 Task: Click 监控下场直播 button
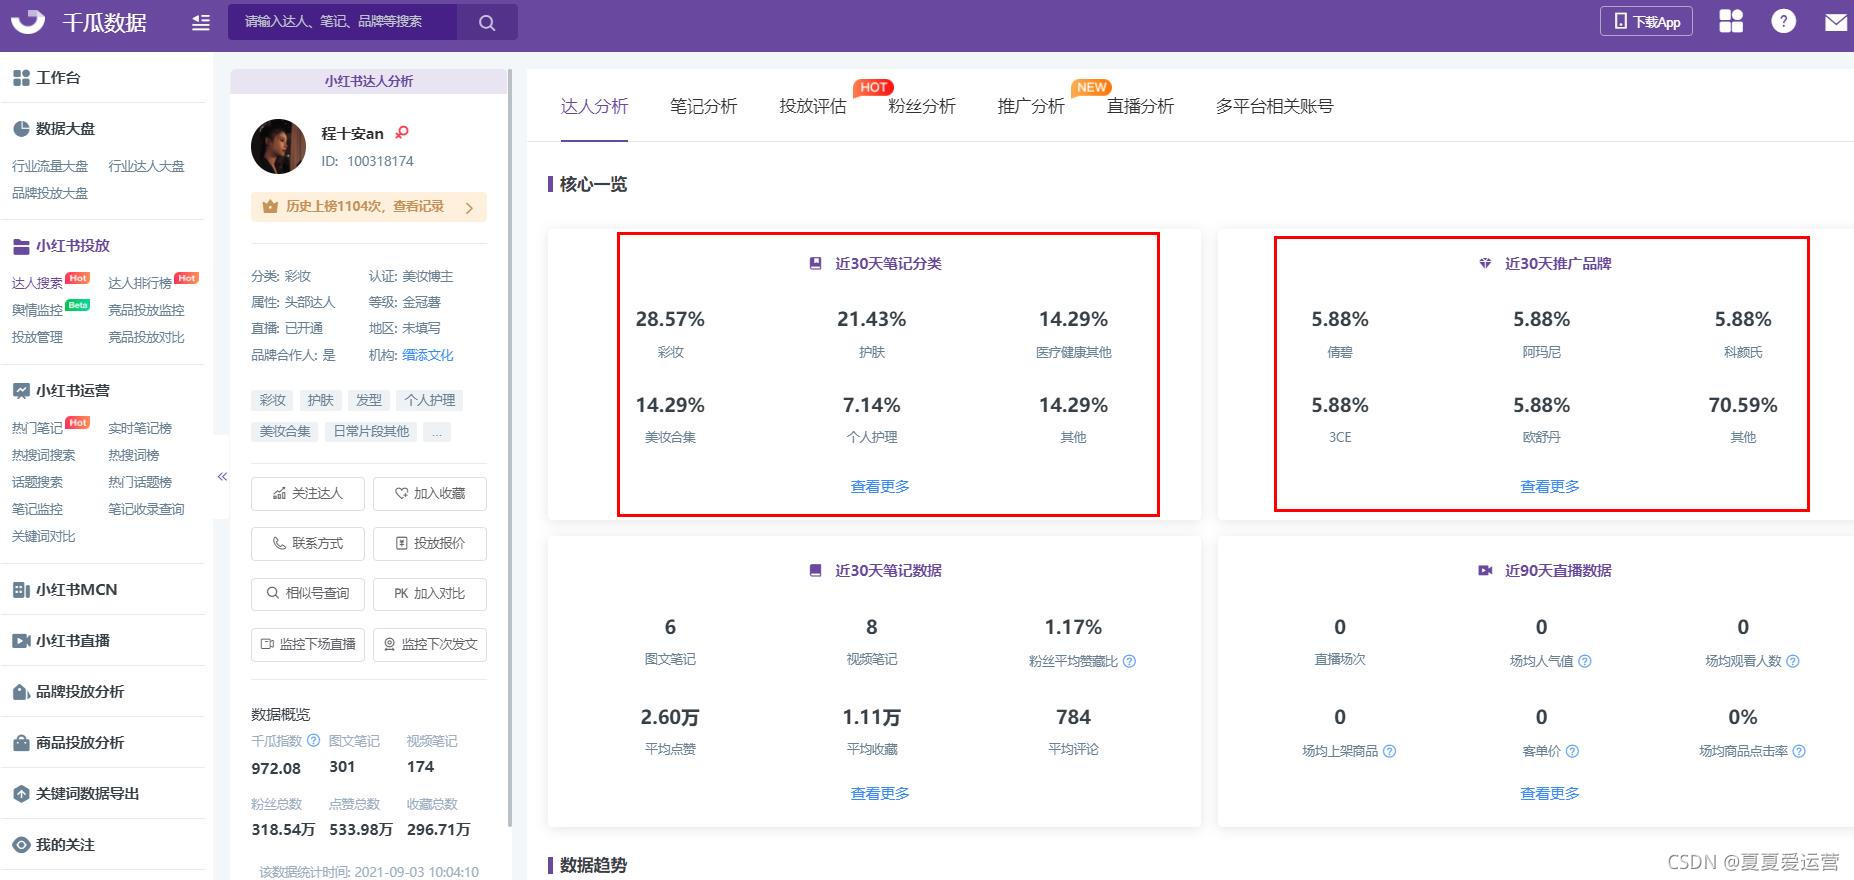coord(308,644)
